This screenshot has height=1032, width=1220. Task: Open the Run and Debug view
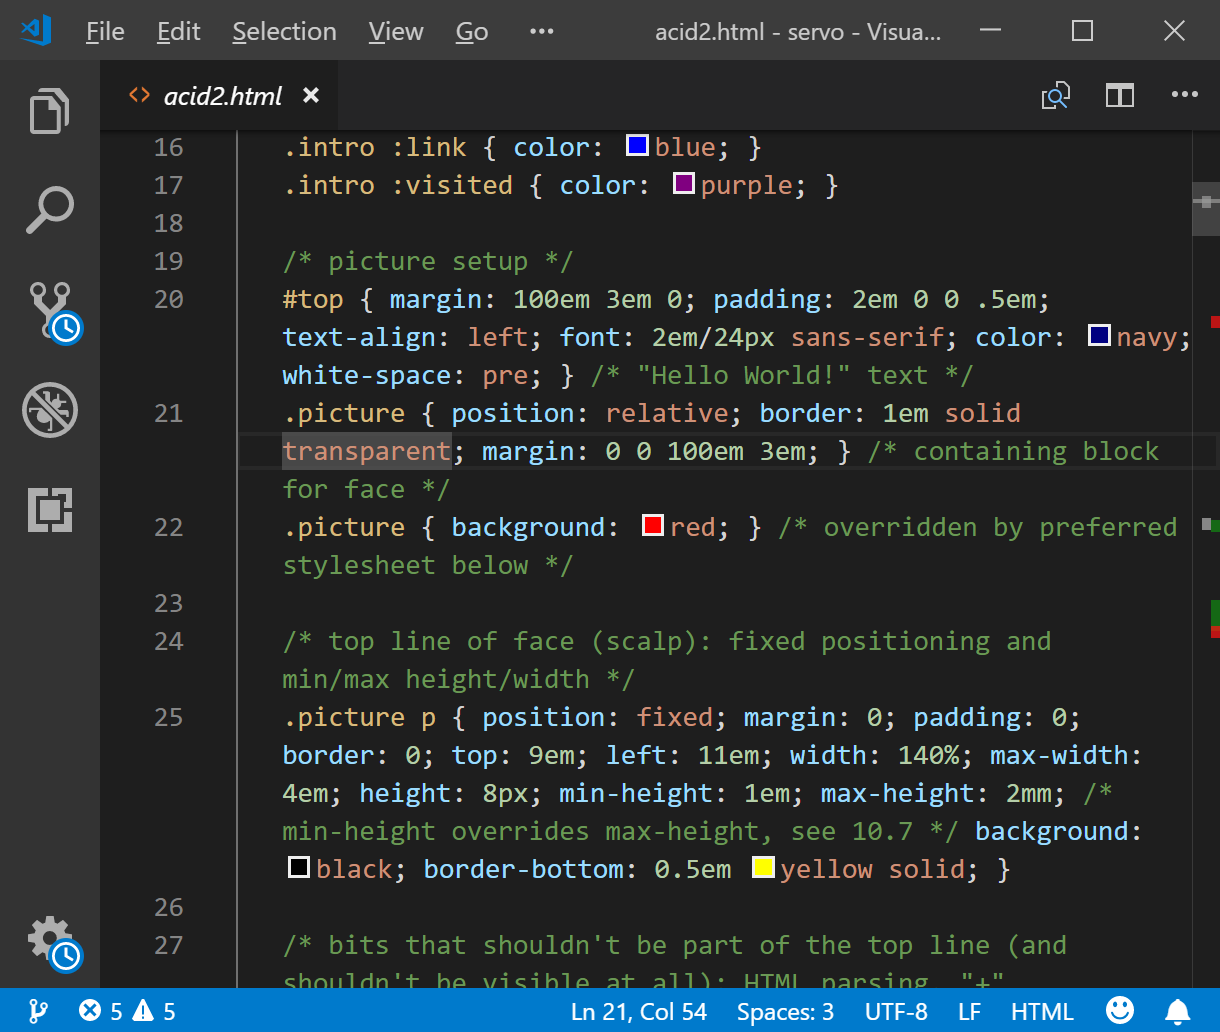click(49, 410)
